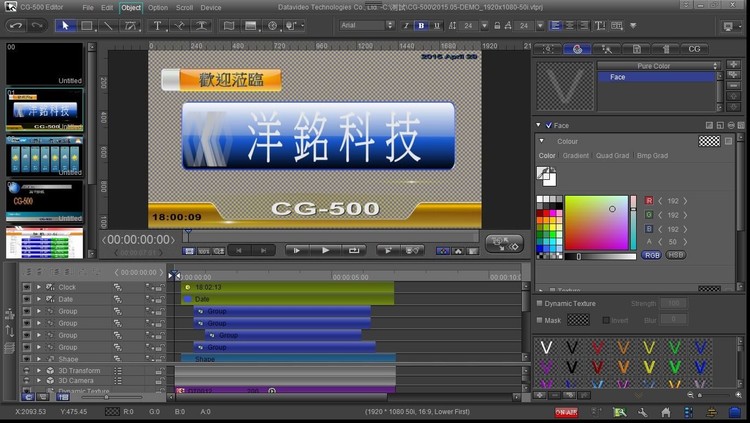Click the right text alignment icon
This screenshot has width=750, height=423.
(584, 25)
